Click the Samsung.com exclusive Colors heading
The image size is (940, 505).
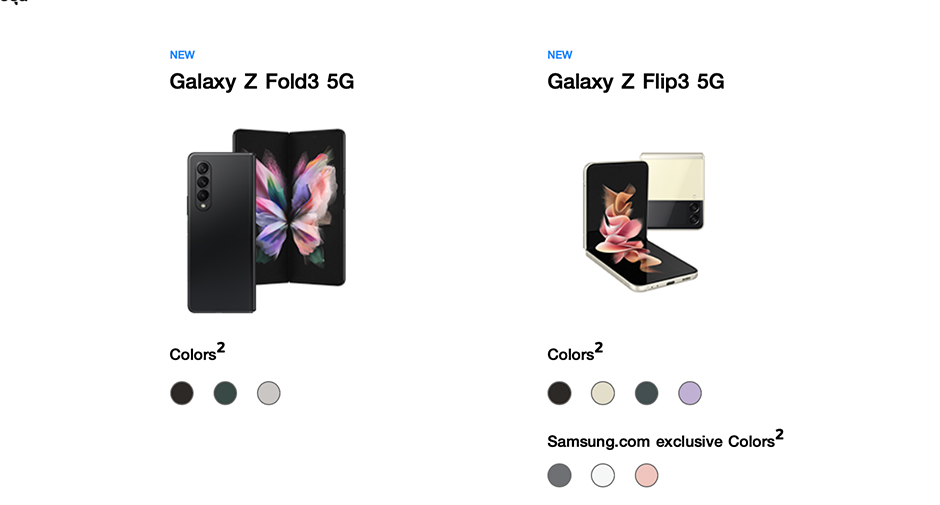(661, 442)
